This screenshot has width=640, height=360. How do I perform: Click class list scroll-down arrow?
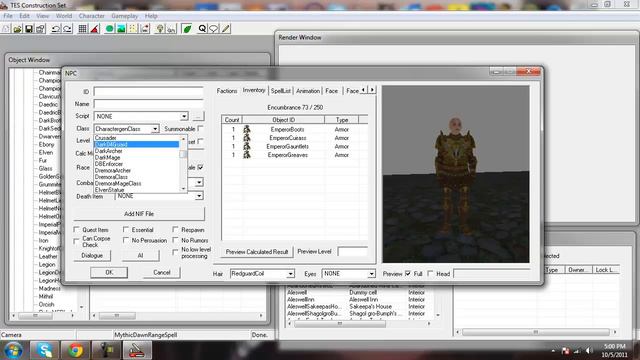point(183,189)
